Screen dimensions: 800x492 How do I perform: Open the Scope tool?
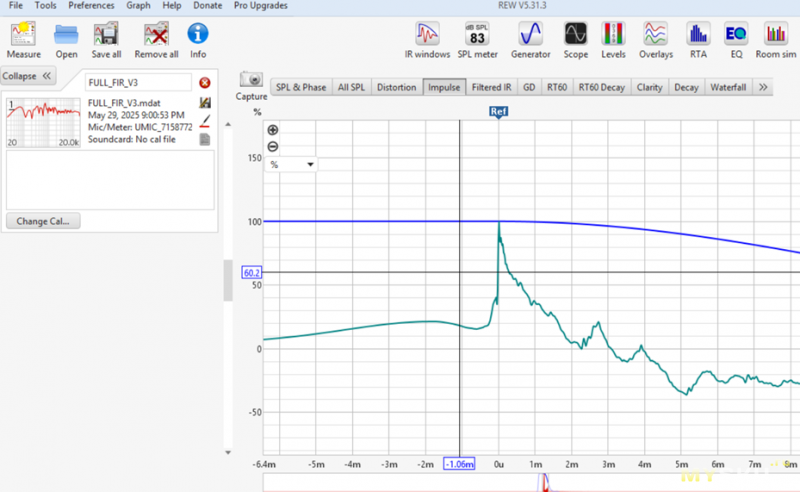(x=575, y=39)
